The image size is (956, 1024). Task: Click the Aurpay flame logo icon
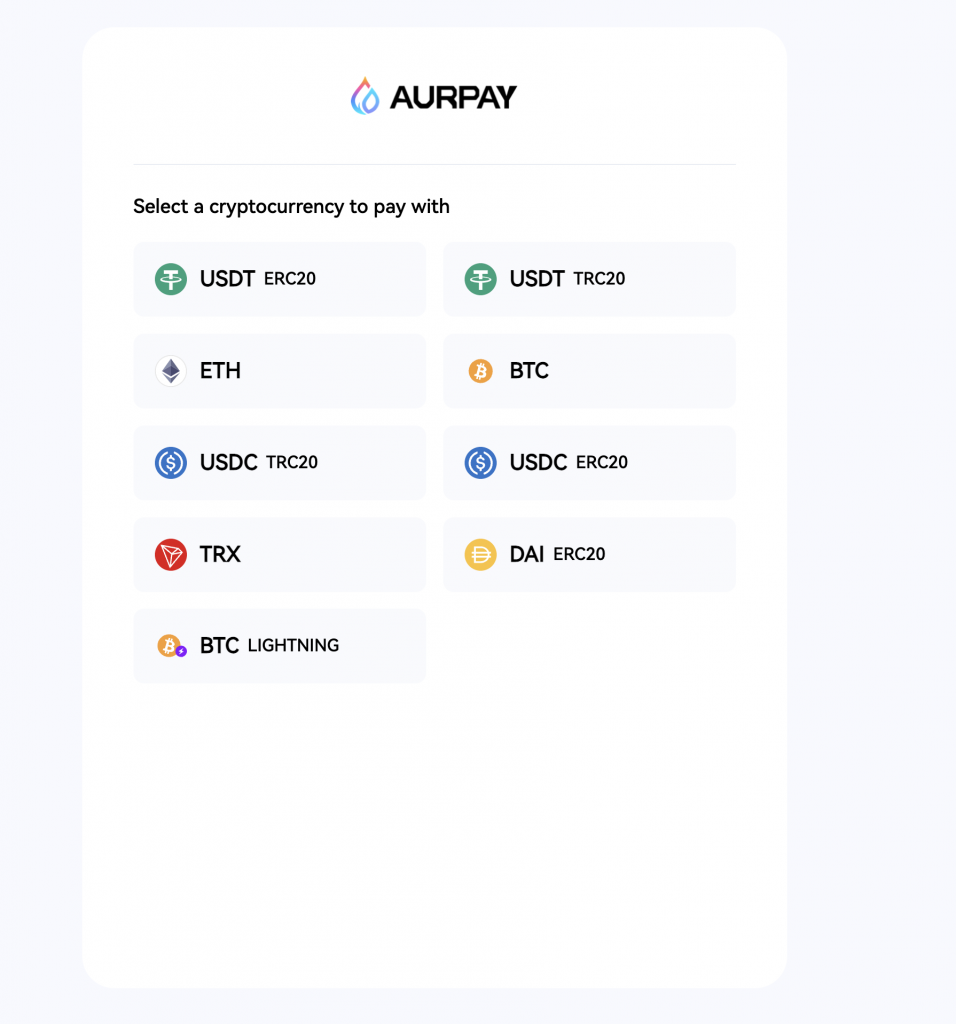[365, 96]
